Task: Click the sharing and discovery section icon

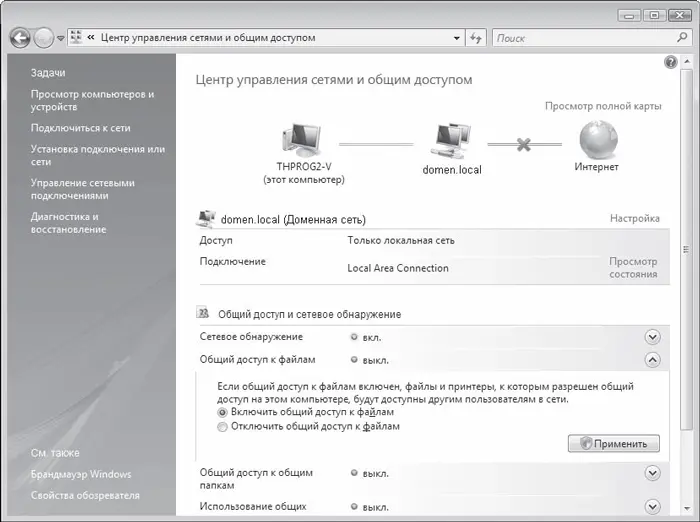Action: pos(203,313)
